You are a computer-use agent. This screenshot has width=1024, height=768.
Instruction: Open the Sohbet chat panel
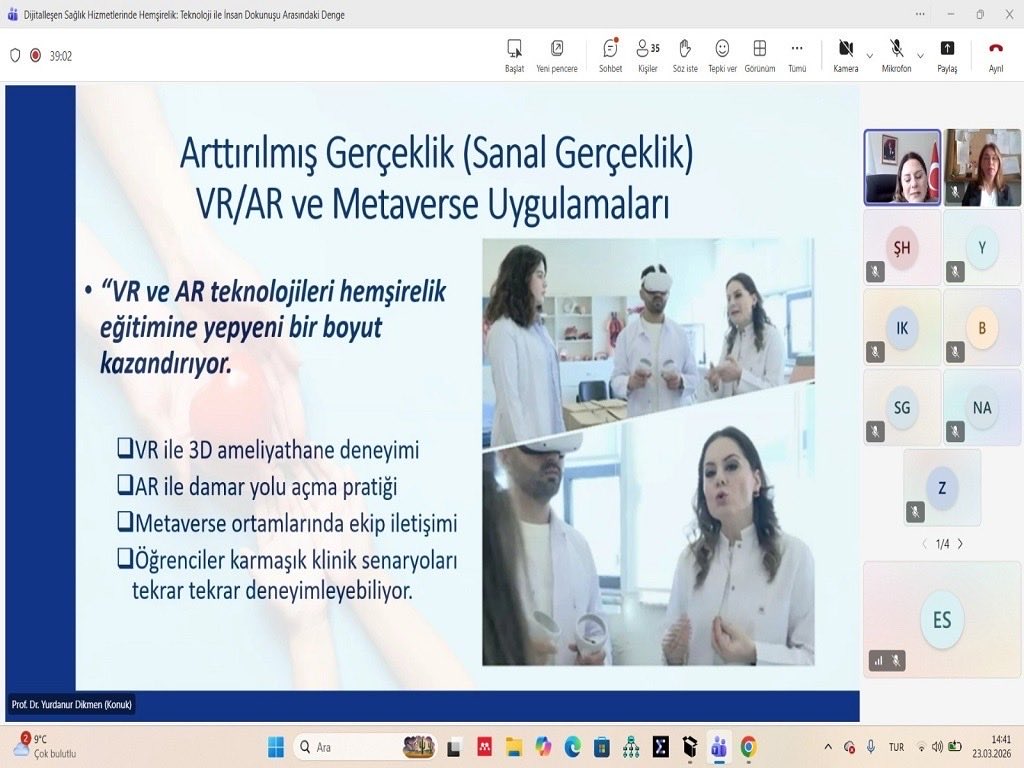coord(608,55)
